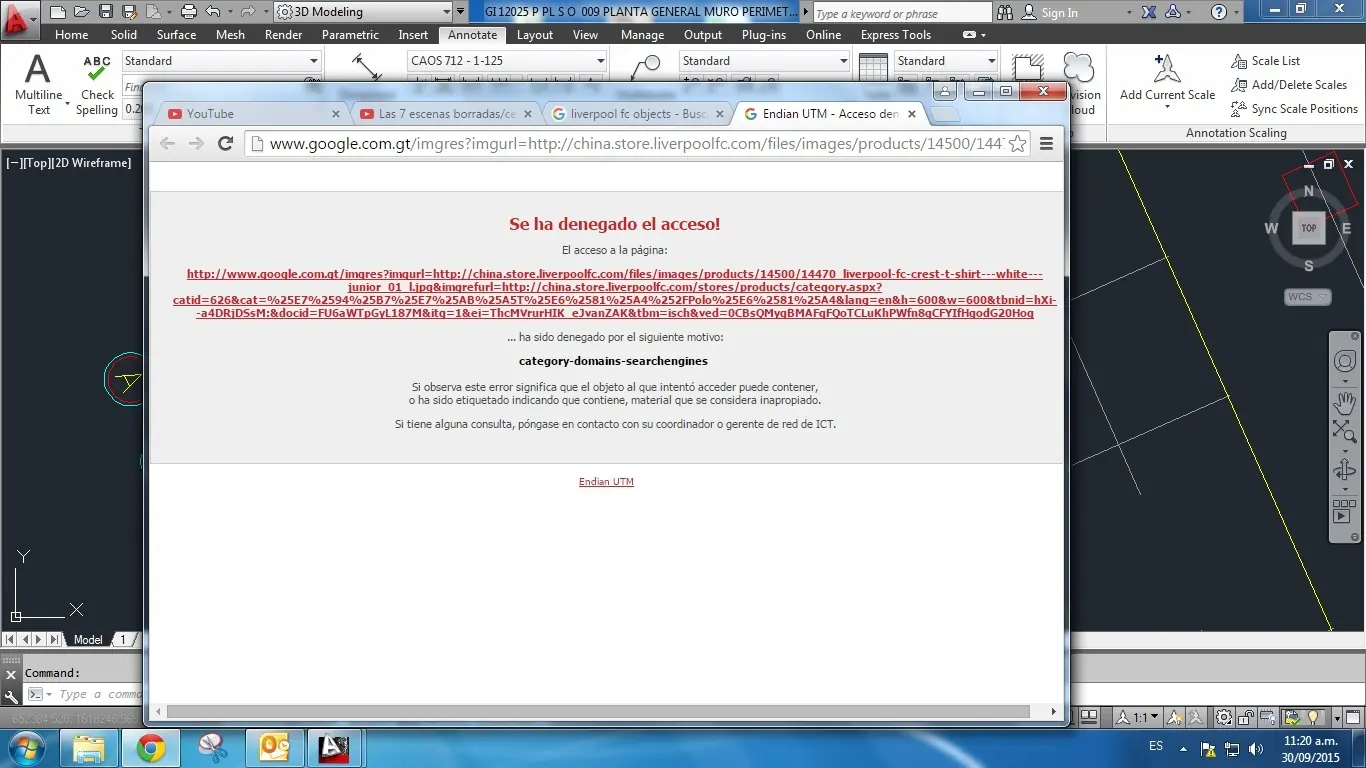
Task: Click the denied liverpoolfc URL link
Action: coord(615,293)
